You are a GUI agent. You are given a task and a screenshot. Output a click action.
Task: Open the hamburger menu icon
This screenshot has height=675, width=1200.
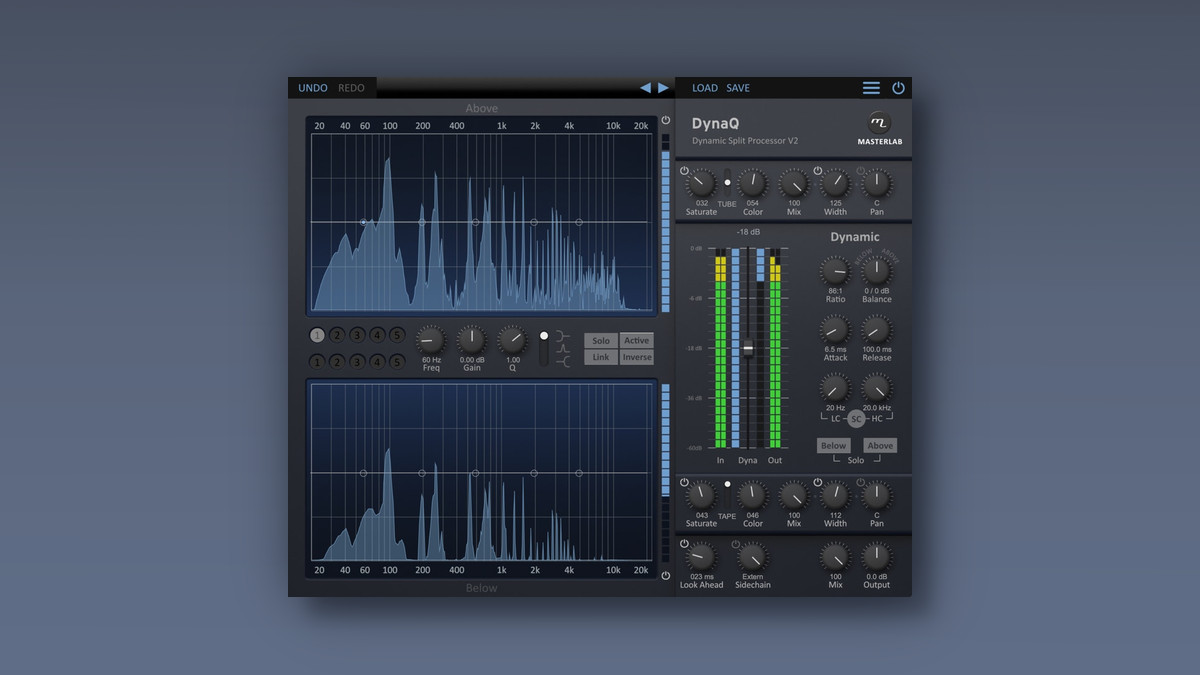[871, 88]
